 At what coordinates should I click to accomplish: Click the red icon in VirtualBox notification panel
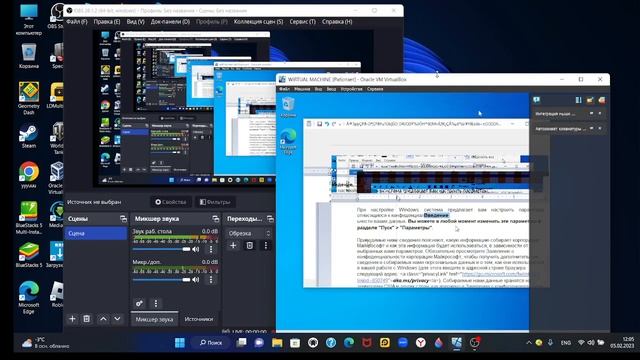click(x=601, y=100)
